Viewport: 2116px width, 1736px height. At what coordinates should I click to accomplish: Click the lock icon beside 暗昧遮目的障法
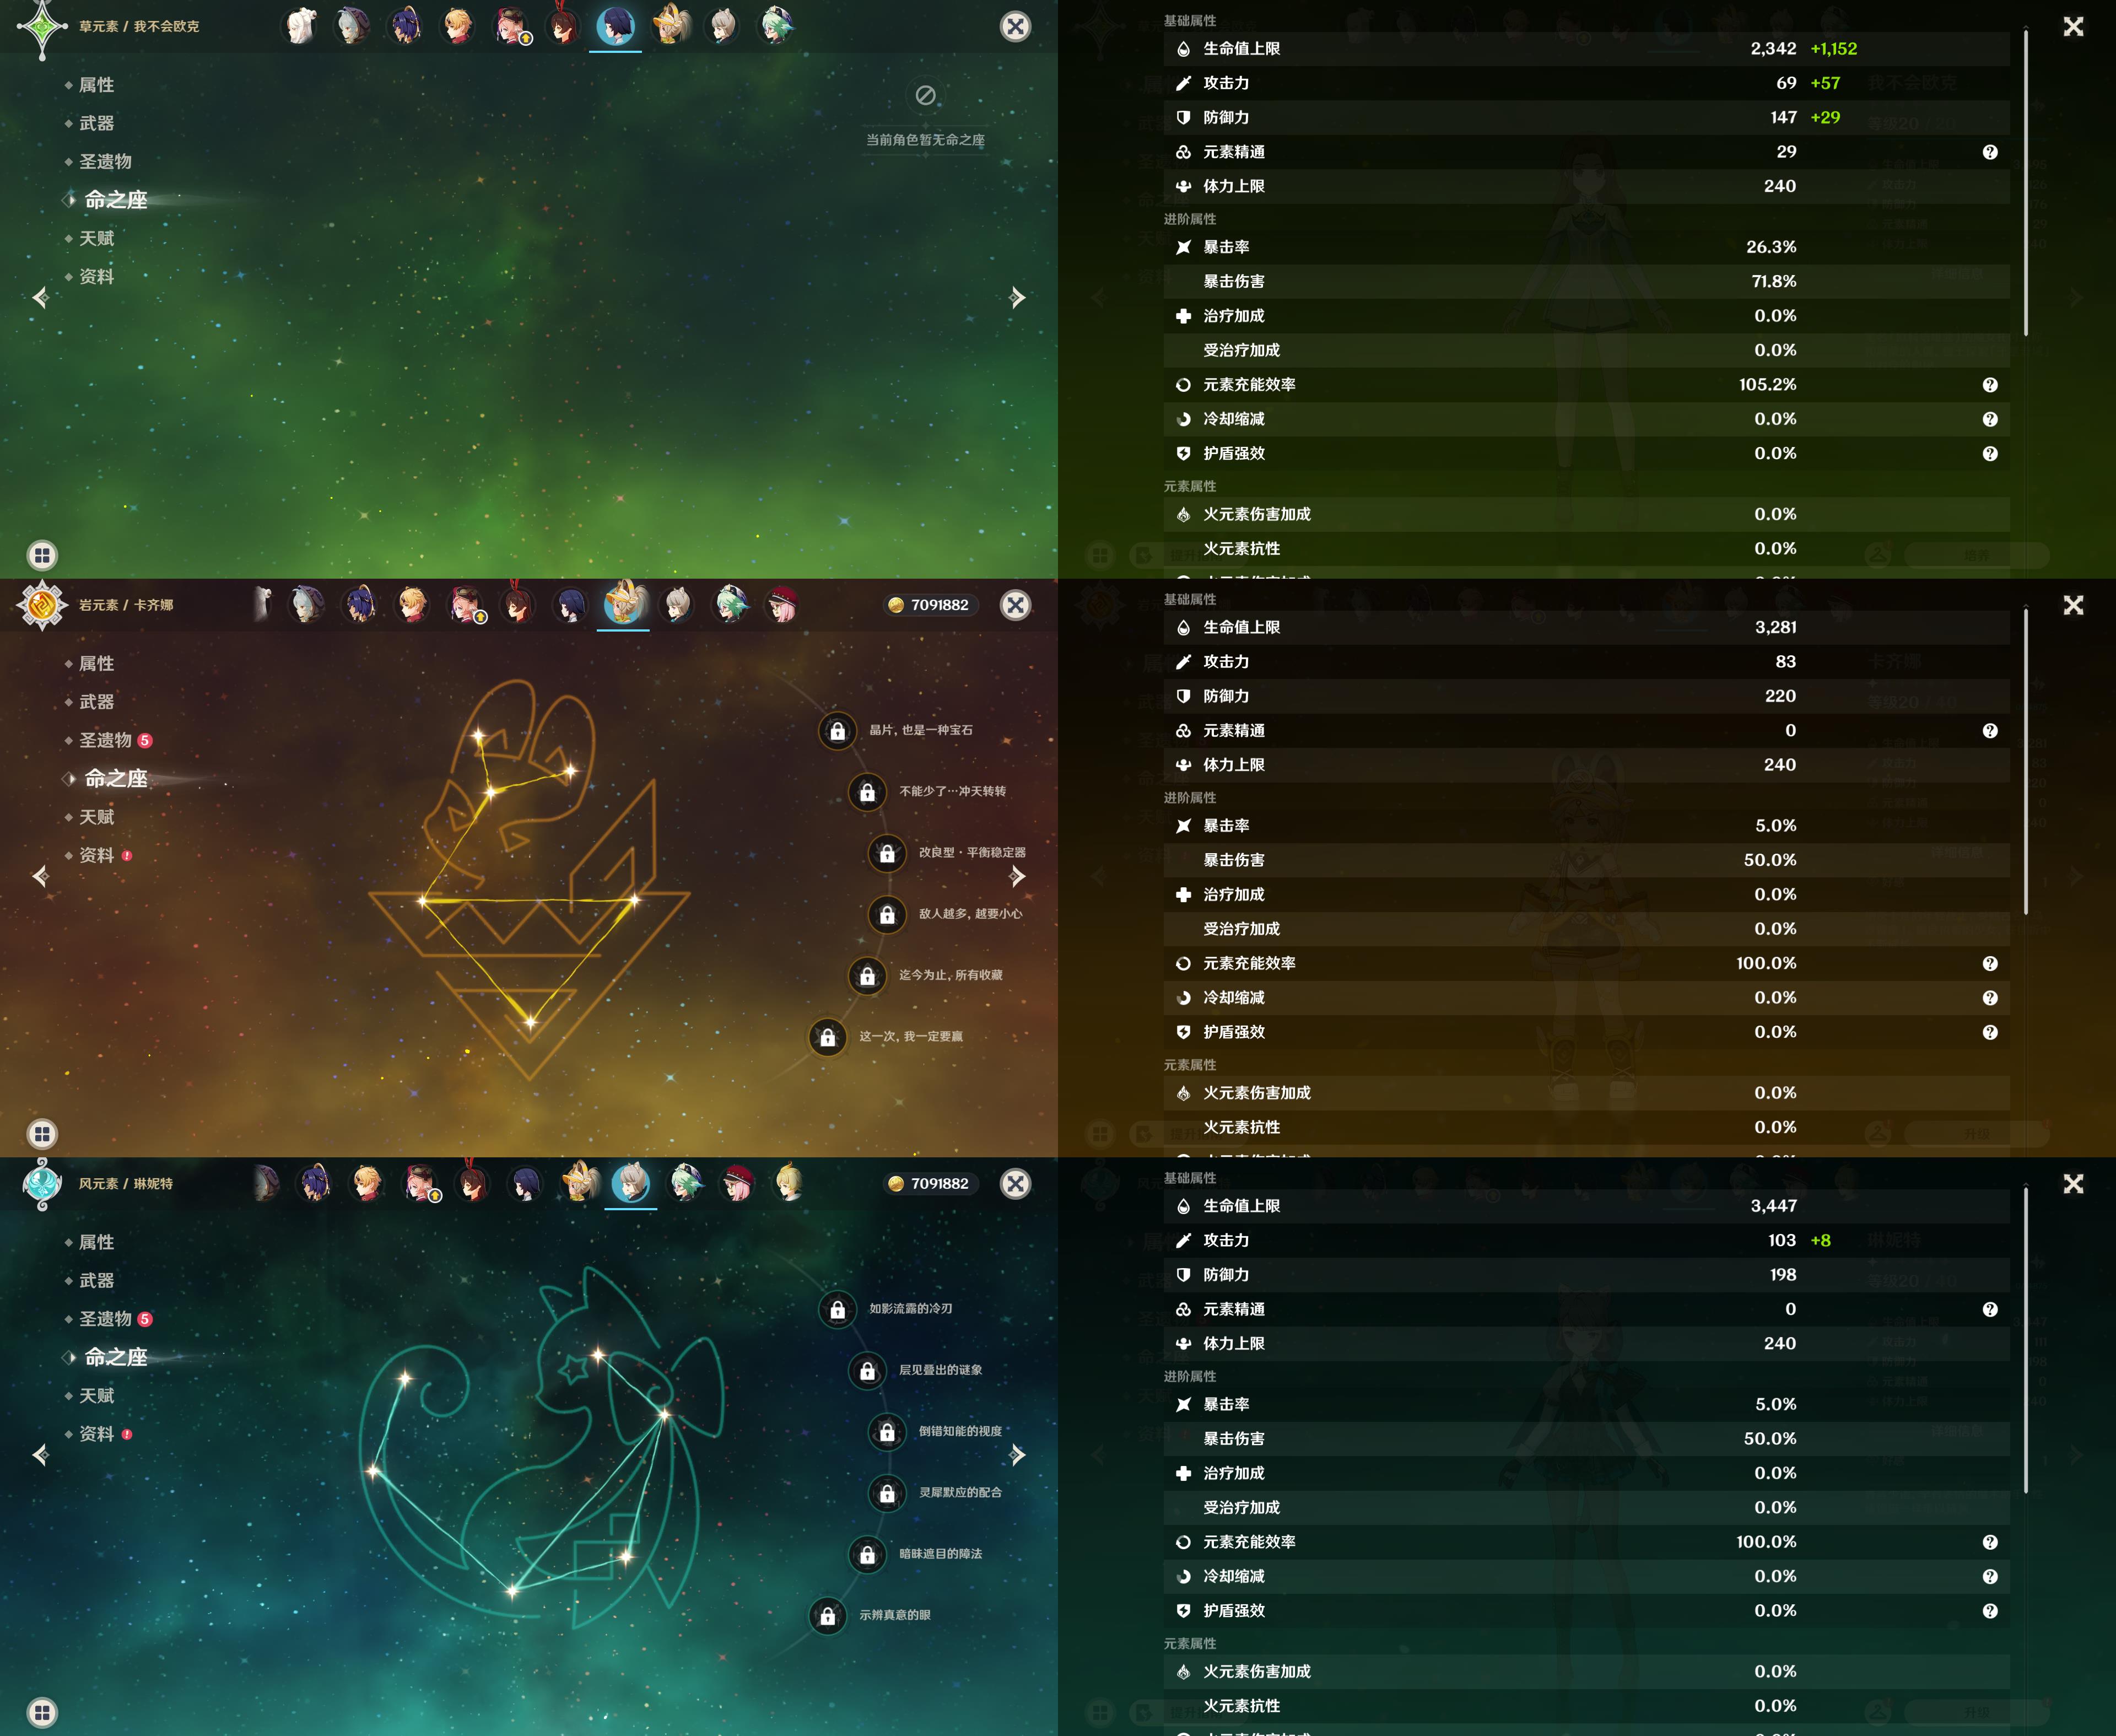(868, 1555)
